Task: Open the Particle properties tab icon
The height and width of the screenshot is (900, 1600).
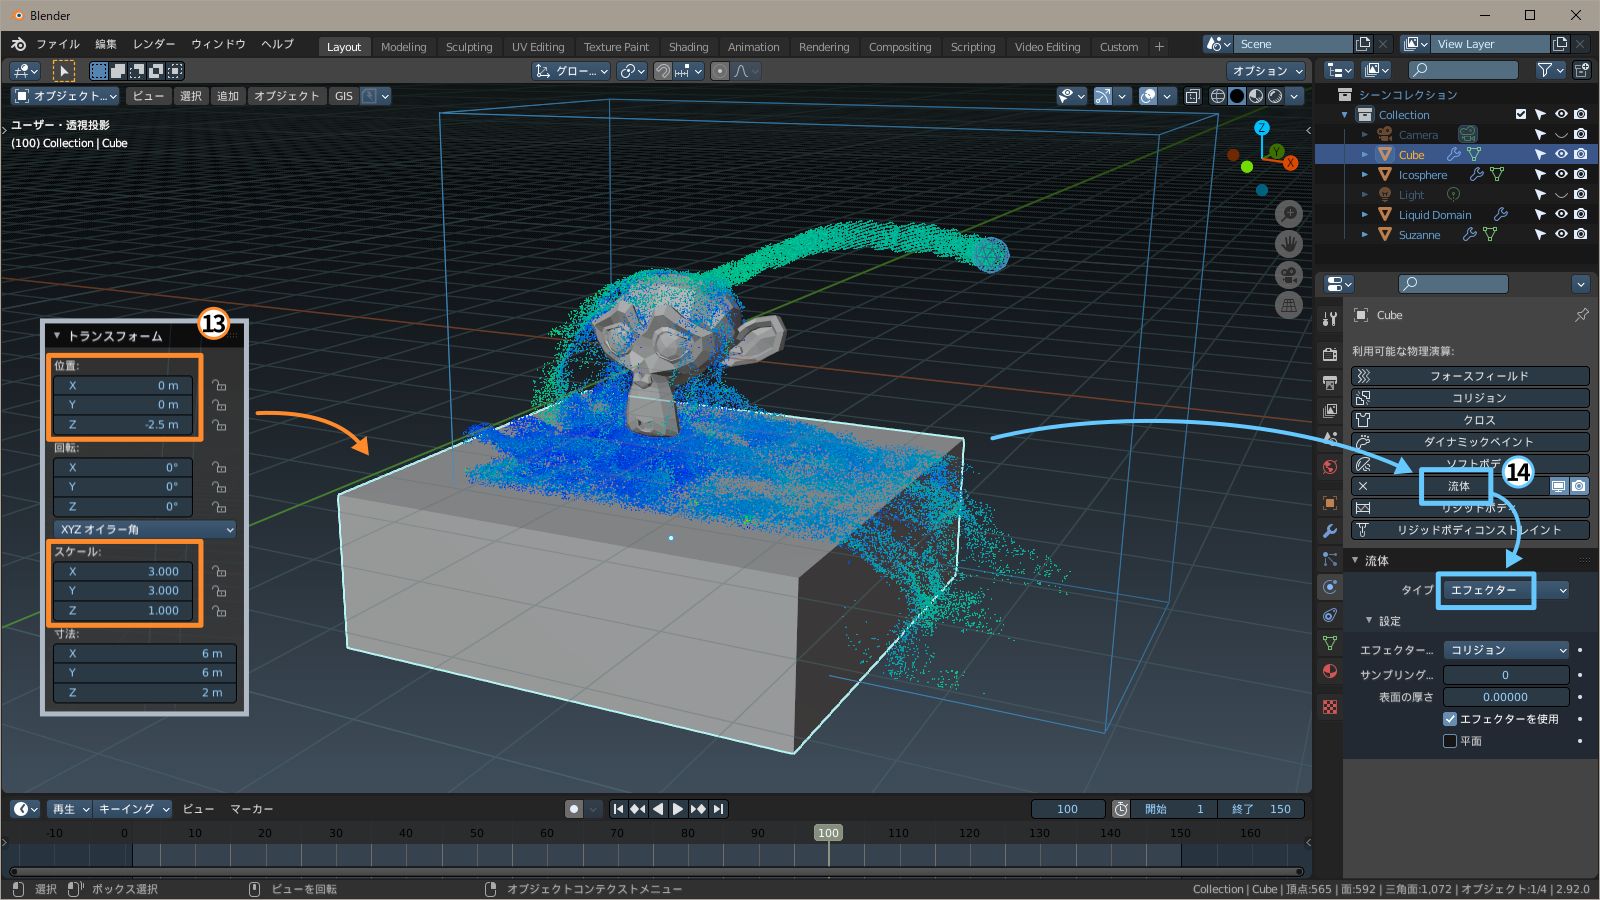Action: click(1330, 559)
